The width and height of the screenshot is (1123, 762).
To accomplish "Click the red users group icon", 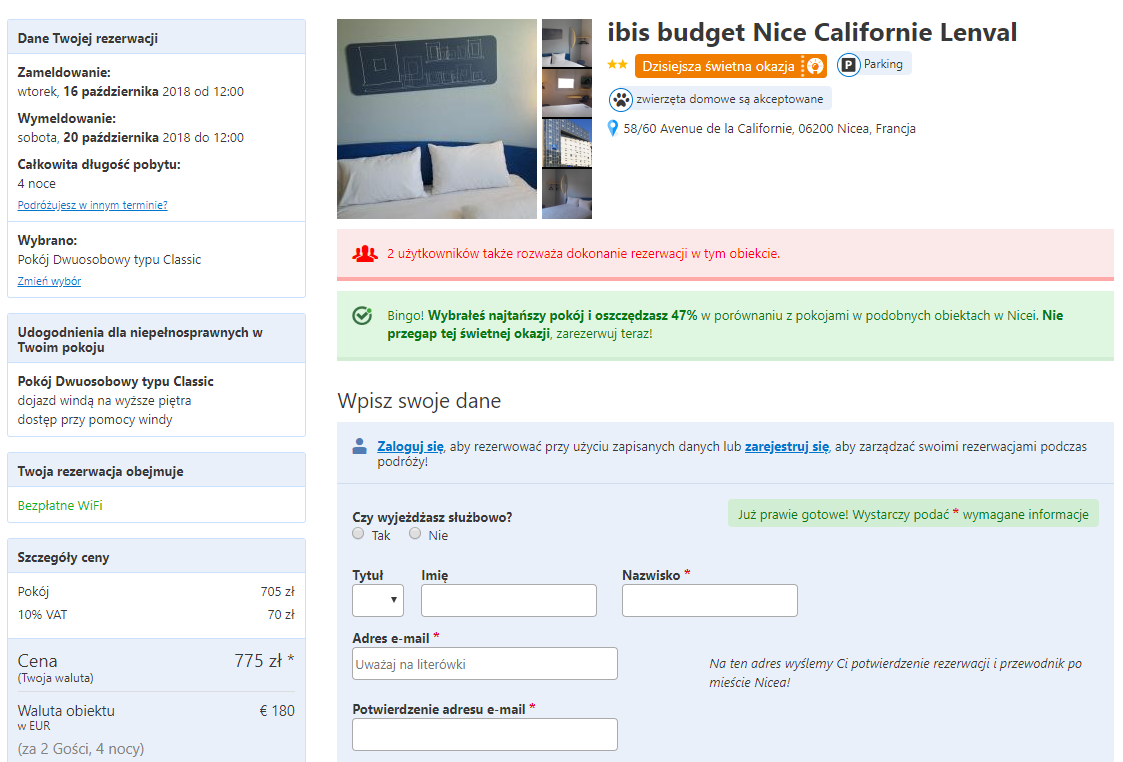I will (x=365, y=254).
